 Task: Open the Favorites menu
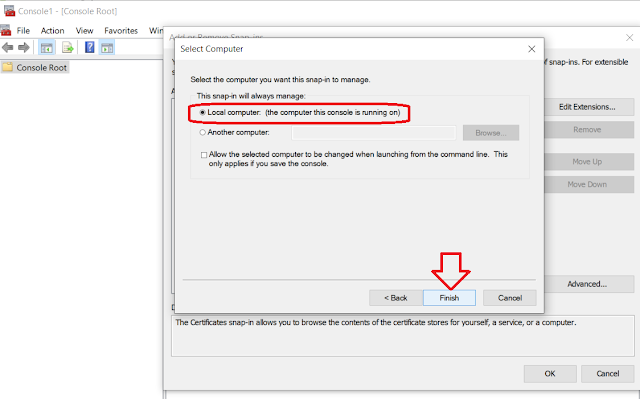pyautogui.click(x=121, y=31)
